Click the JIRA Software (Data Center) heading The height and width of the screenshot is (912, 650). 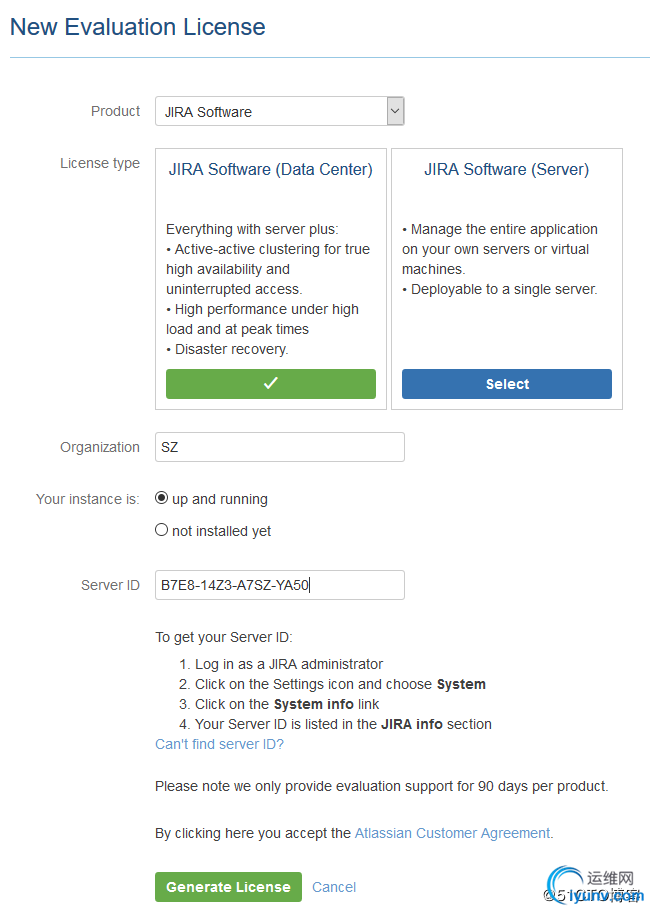pyautogui.click(x=270, y=169)
